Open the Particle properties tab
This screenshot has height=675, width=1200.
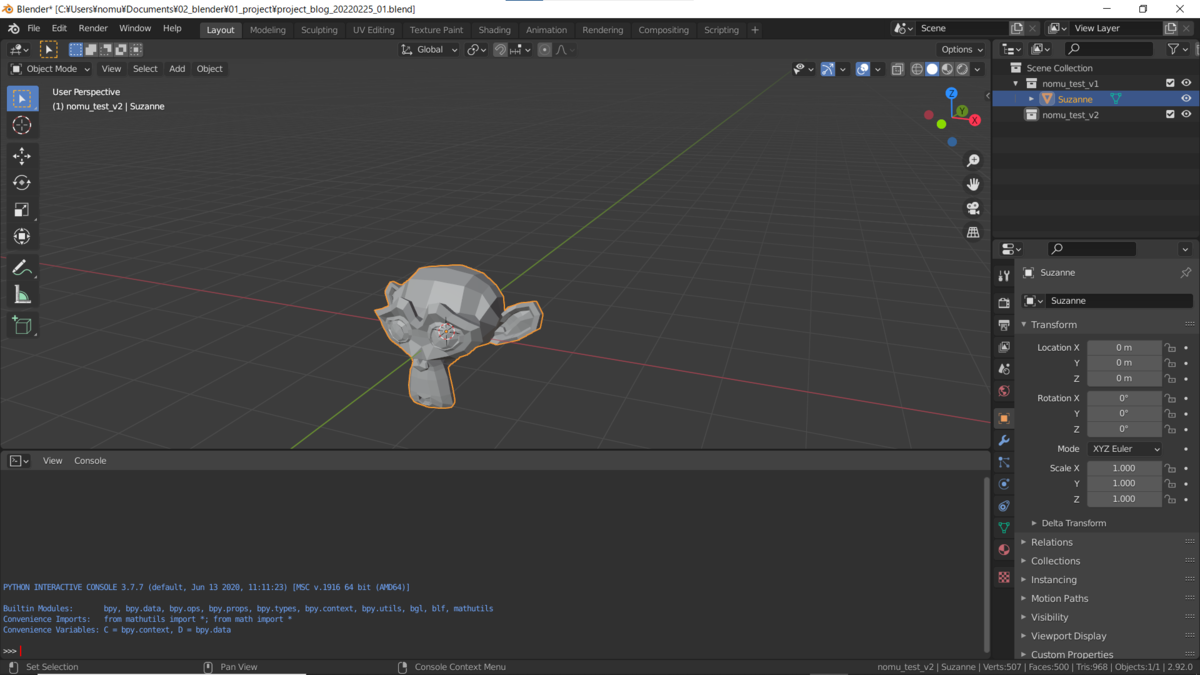click(1004, 463)
